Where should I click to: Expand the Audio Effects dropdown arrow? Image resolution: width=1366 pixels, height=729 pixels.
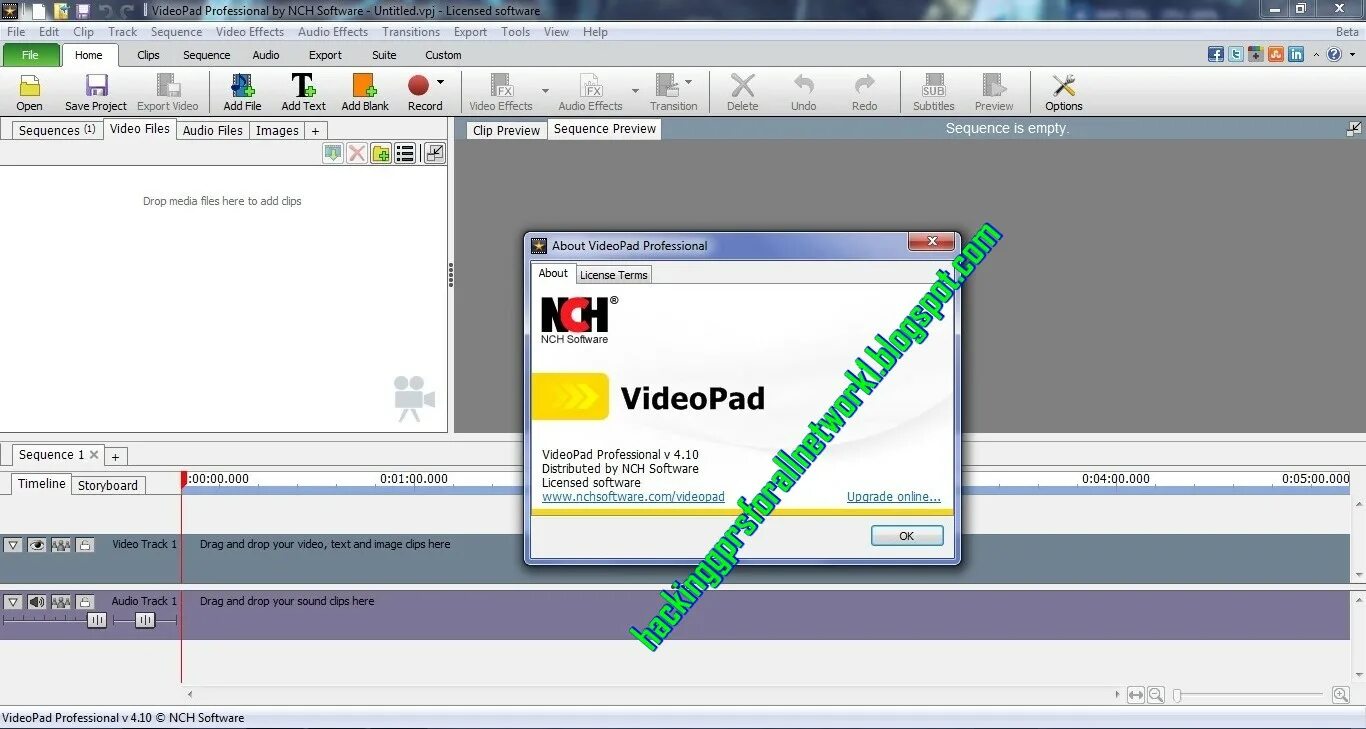[x=635, y=91]
